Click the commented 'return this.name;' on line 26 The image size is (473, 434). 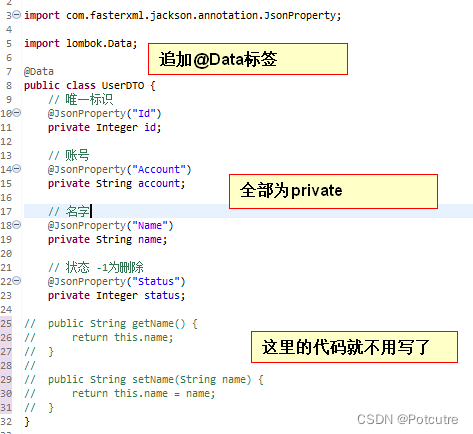point(123,337)
